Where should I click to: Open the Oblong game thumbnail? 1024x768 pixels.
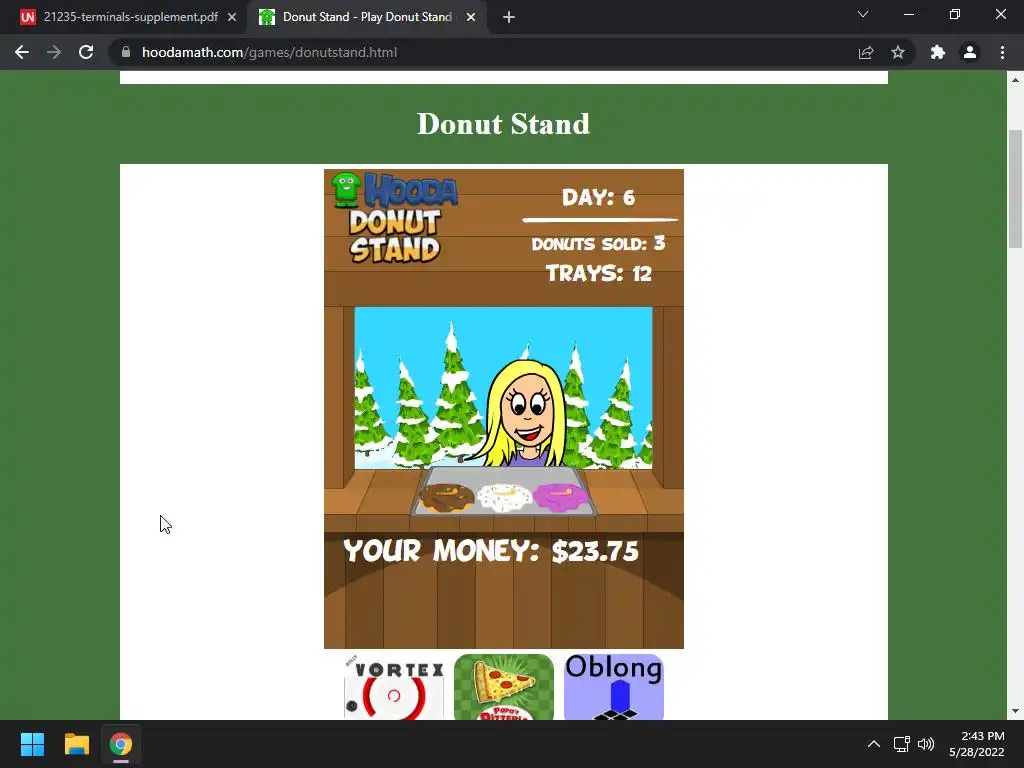point(614,687)
